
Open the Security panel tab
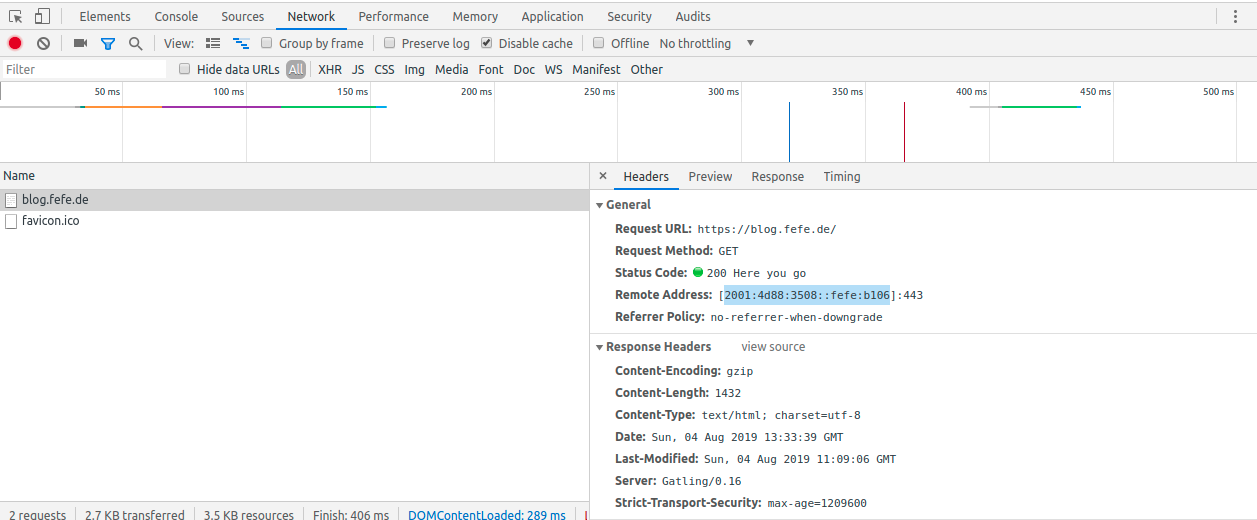(630, 16)
